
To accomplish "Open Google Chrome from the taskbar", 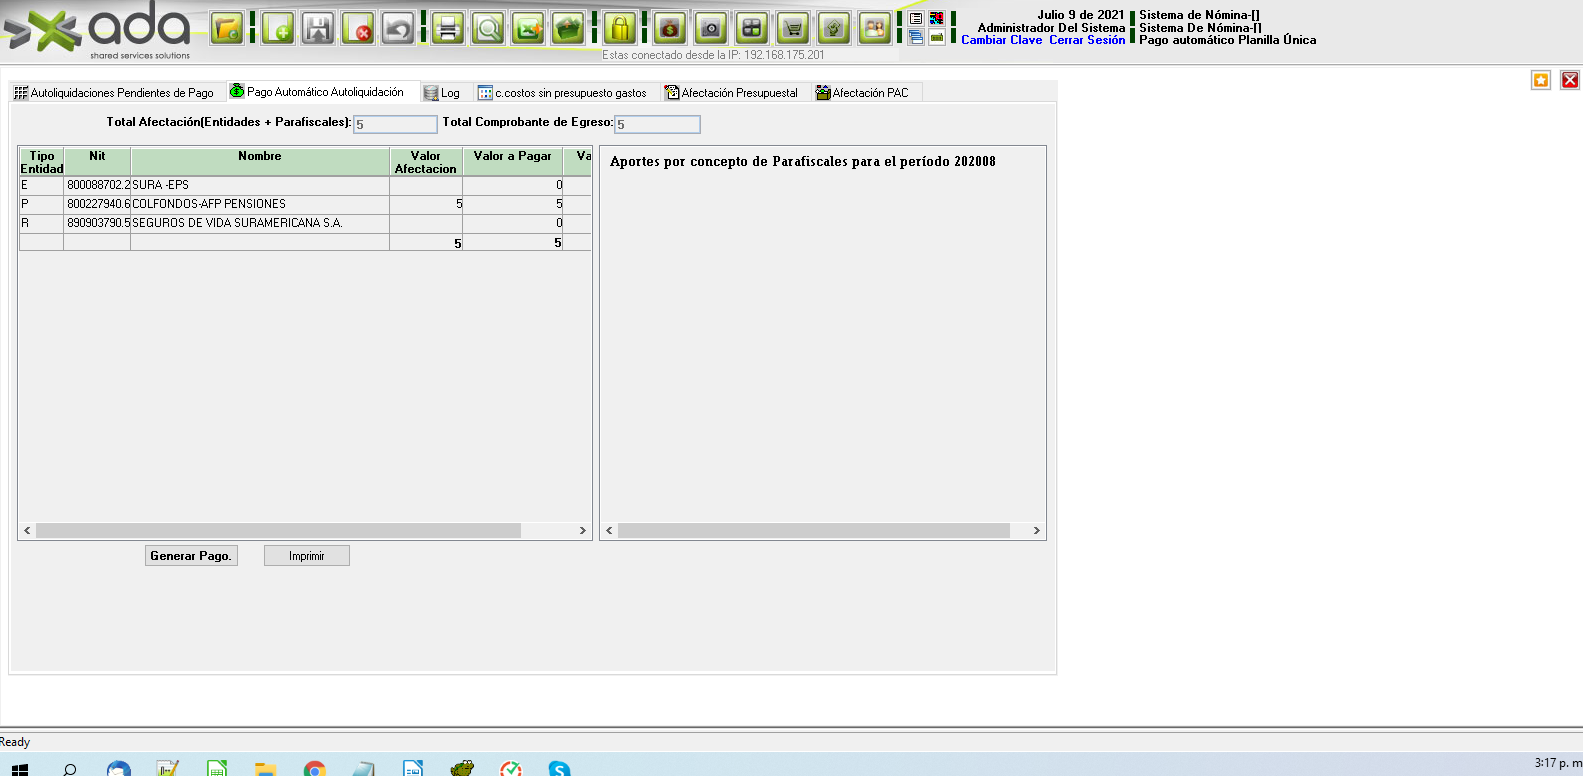I will point(315,769).
